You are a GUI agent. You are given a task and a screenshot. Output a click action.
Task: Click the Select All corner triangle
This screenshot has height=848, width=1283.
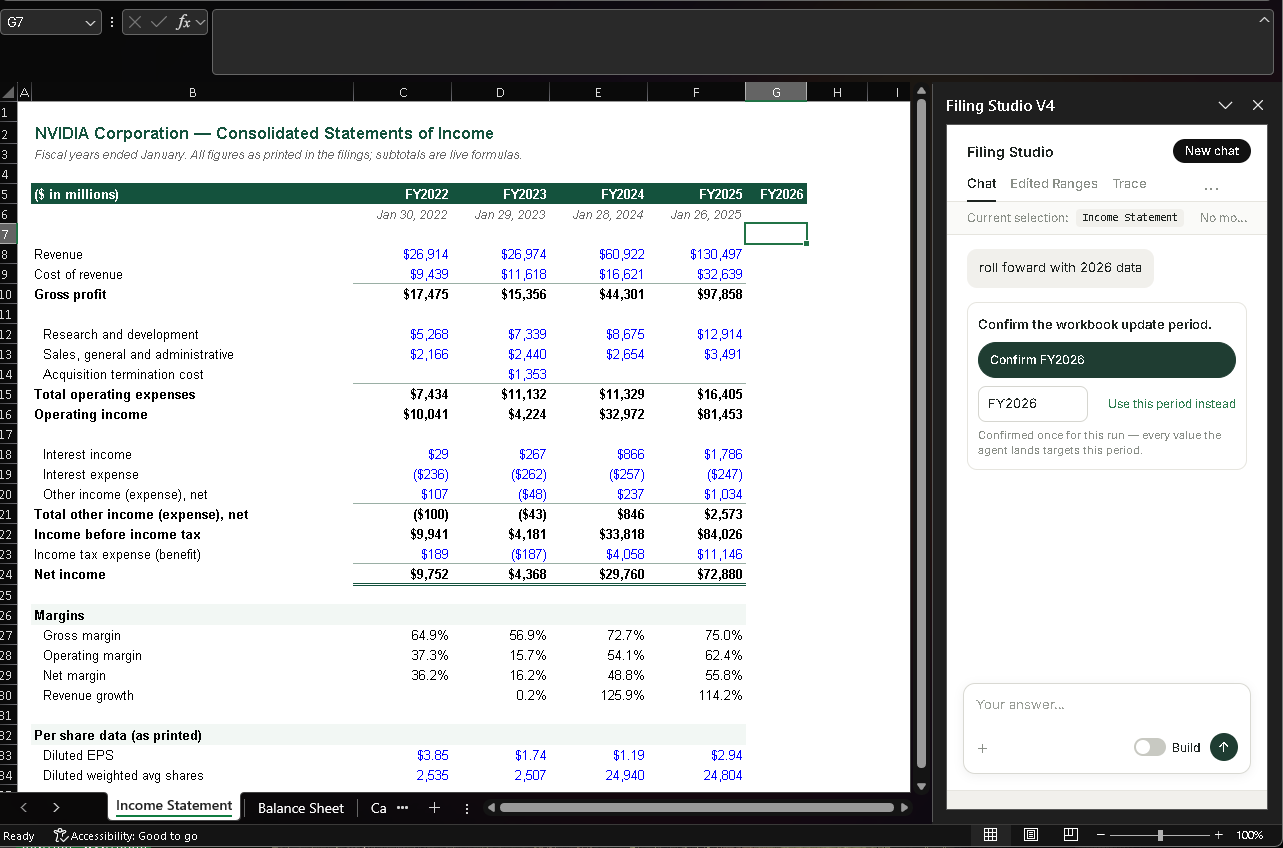(8, 92)
